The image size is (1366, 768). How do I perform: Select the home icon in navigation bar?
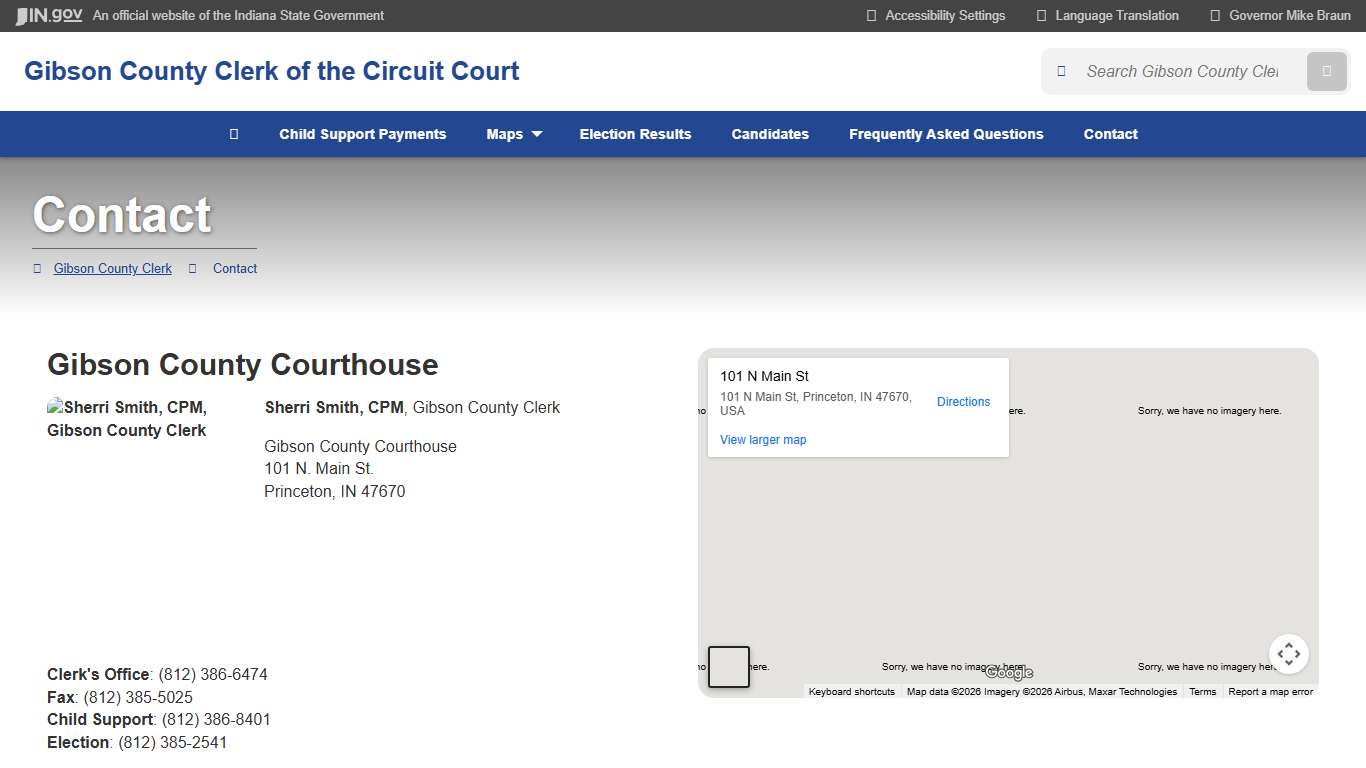click(x=233, y=133)
